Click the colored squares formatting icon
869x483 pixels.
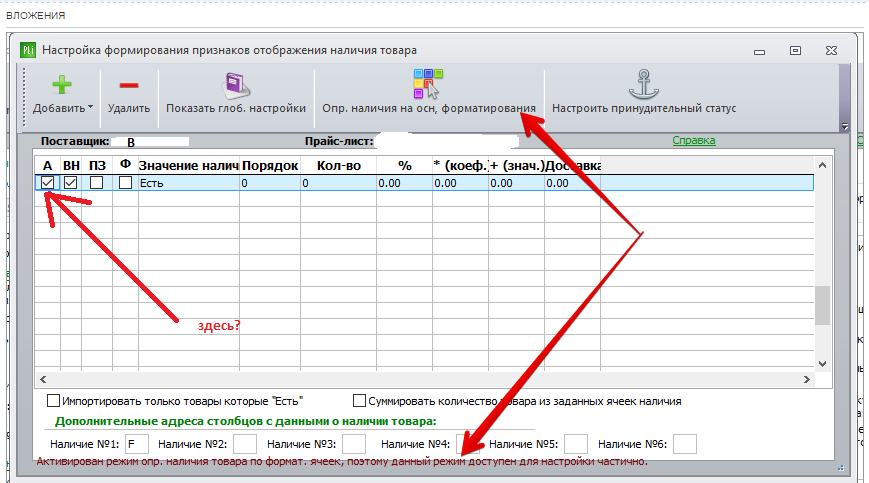pyautogui.click(x=428, y=84)
